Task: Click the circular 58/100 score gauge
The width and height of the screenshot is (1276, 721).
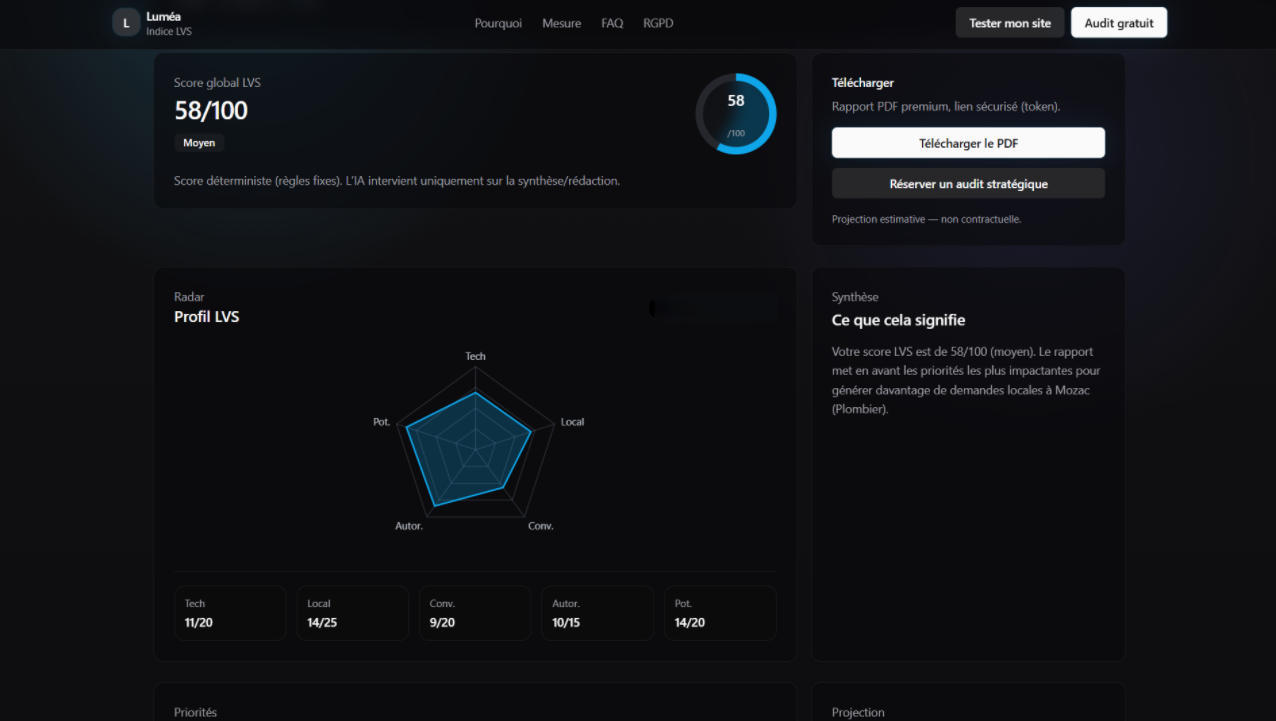Action: click(x=736, y=114)
